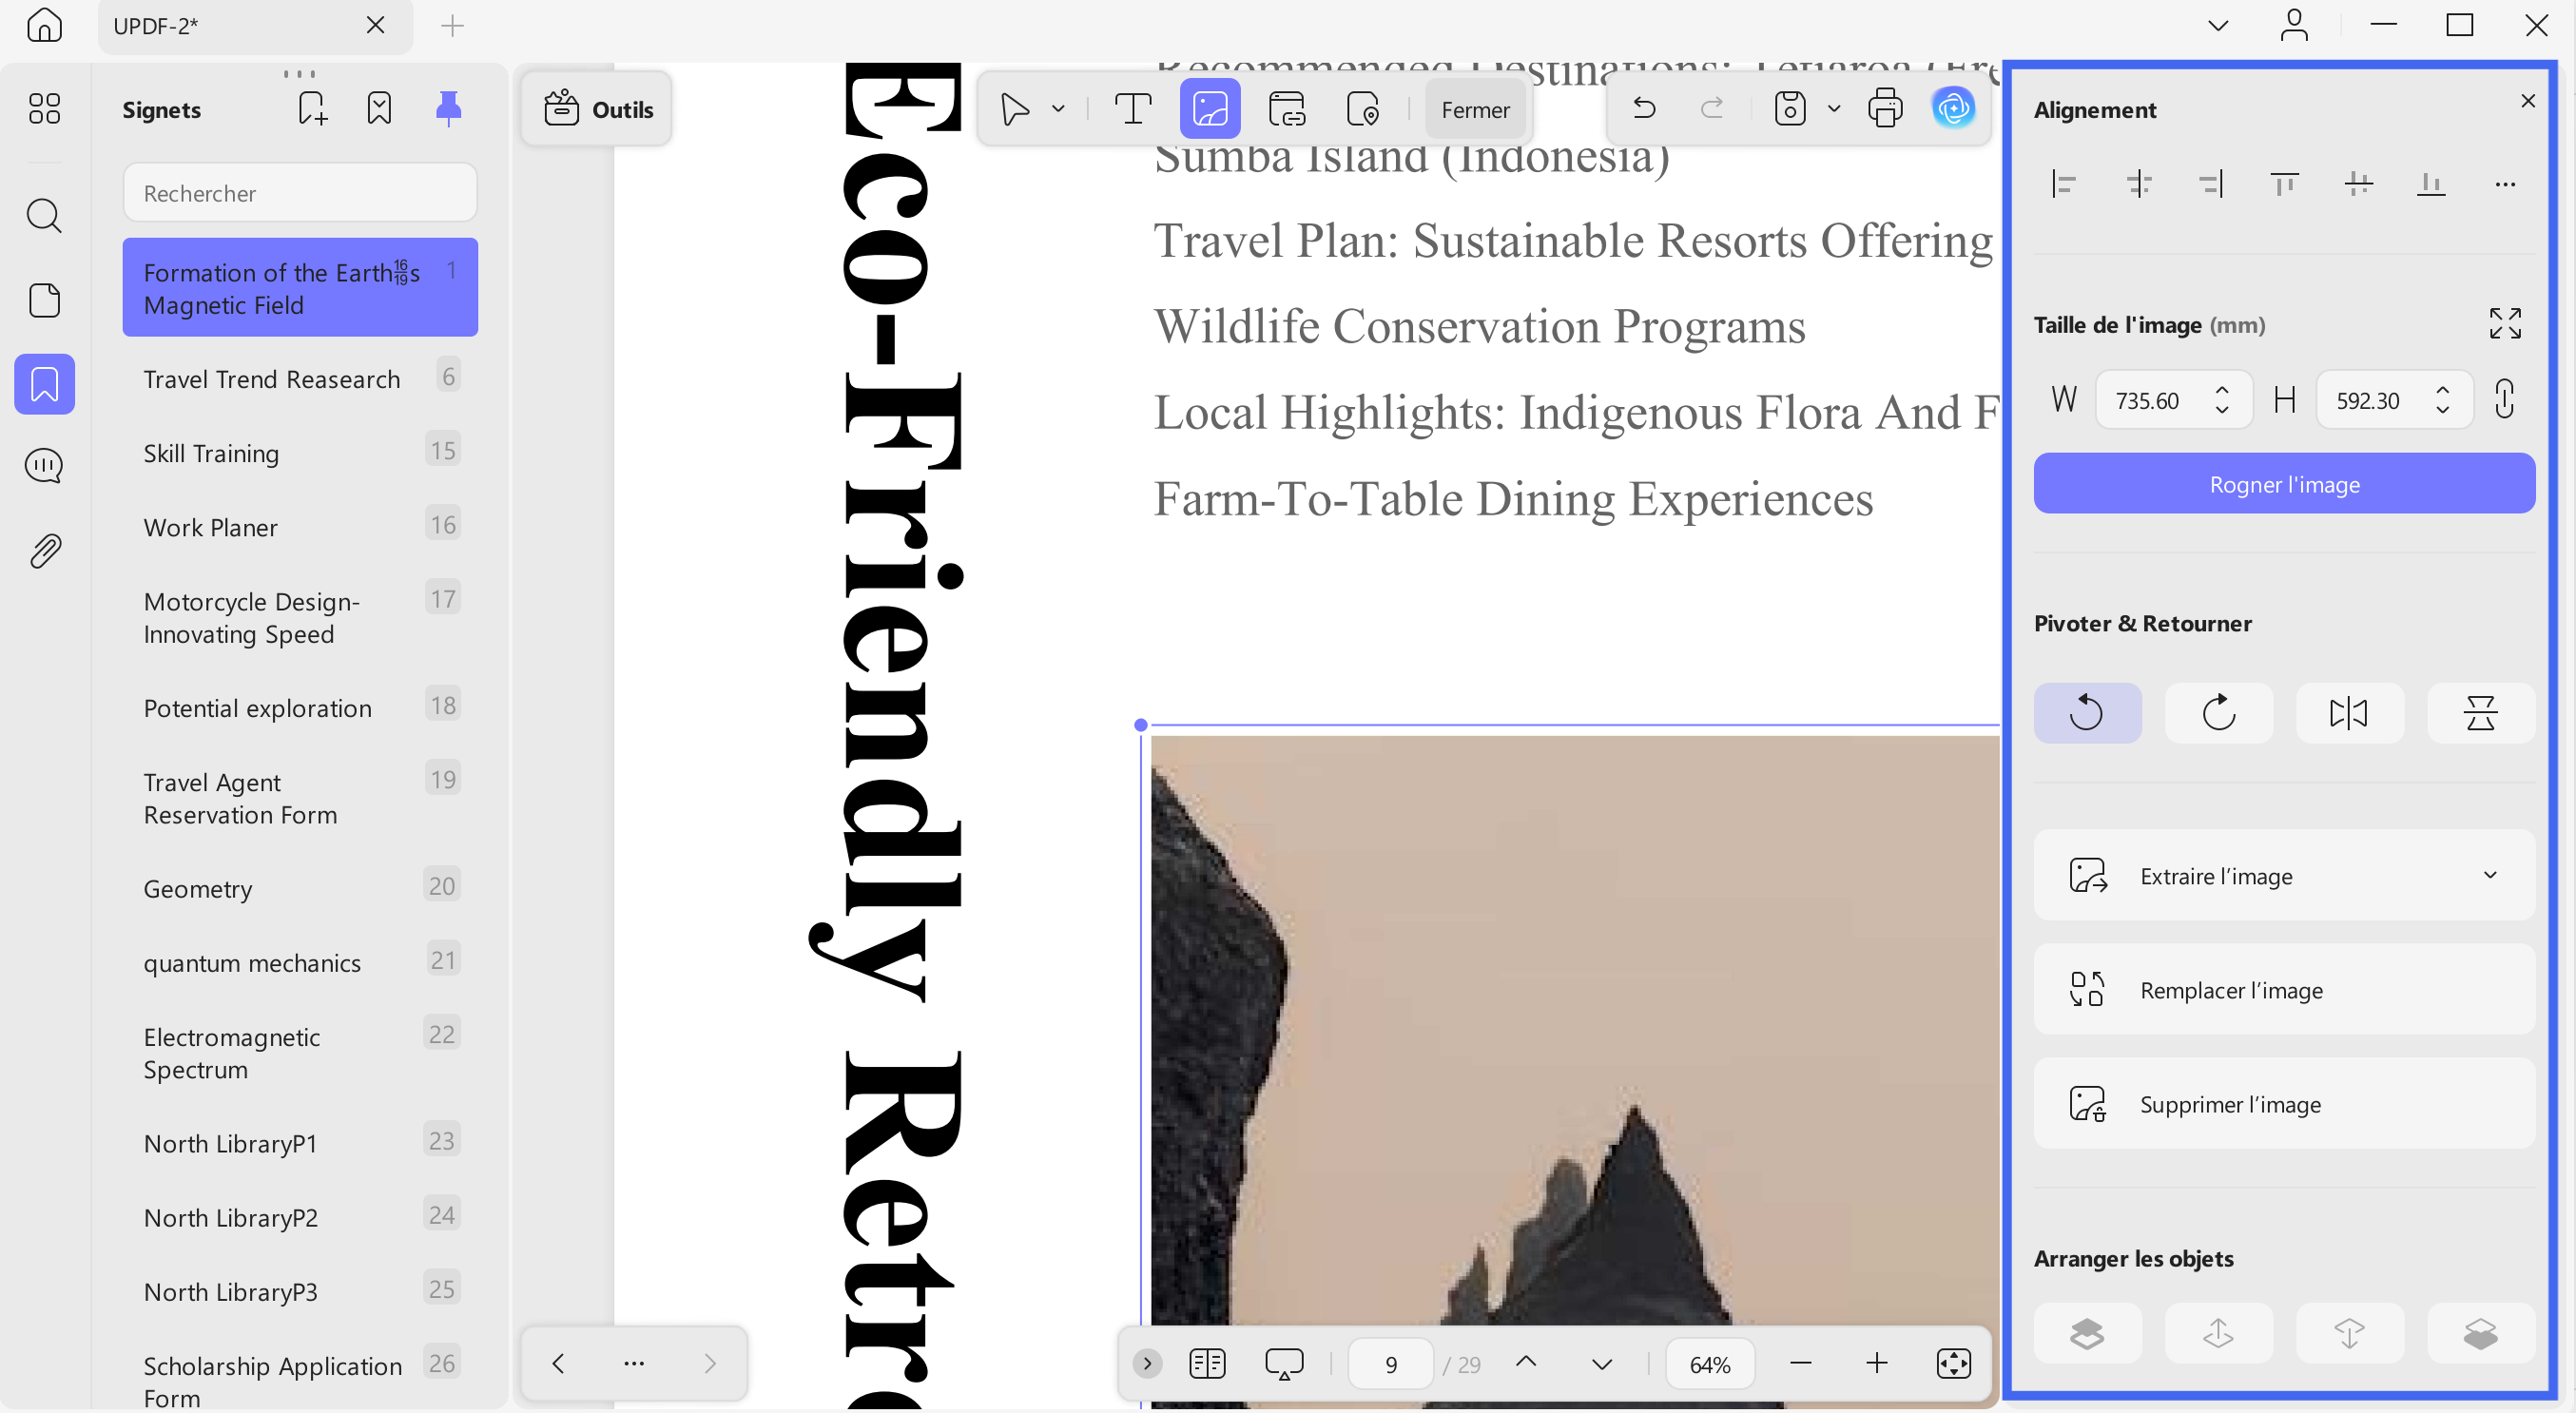Open the UPDF AI assistant

(x=1953, y=108)
